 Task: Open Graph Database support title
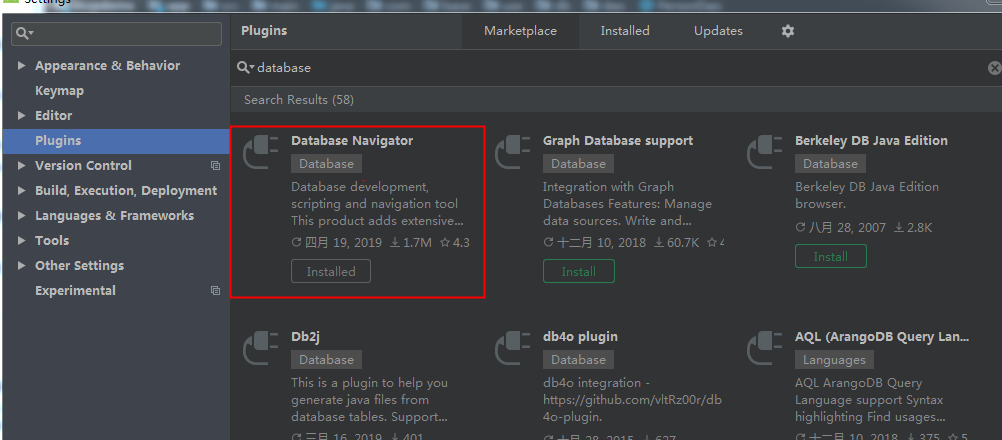coord(618,140)
